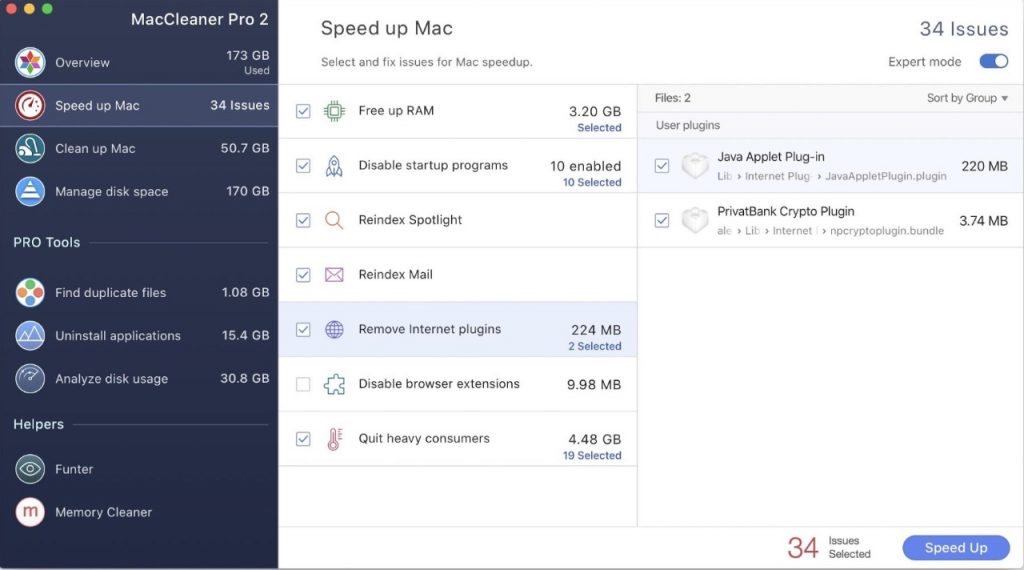Image resolution: width=1024 pixels, height=570 pixels.
Task: Select the Disable startup programs label
Action: pos(433,166)
